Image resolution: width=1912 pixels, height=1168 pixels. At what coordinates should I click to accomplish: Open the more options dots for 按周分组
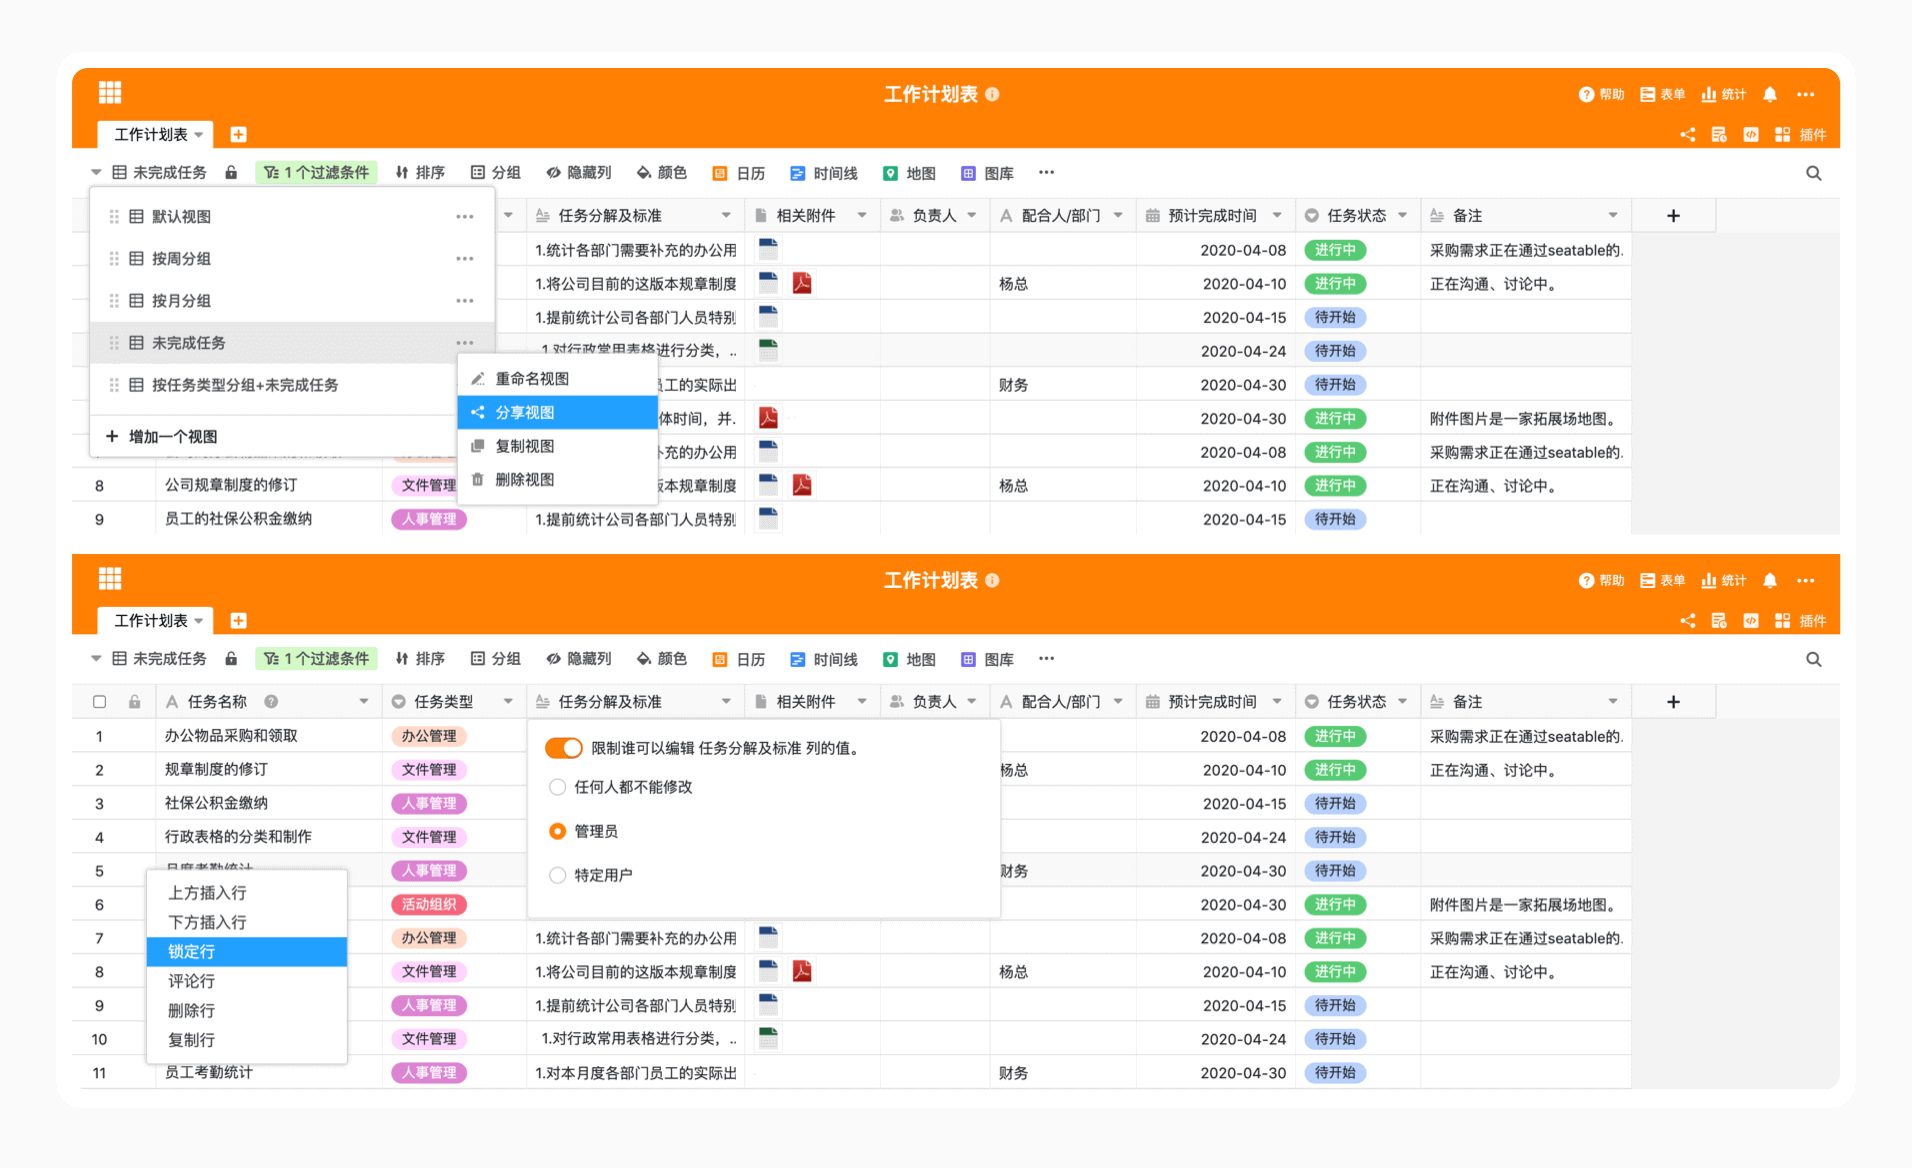[x=464, y=259]
